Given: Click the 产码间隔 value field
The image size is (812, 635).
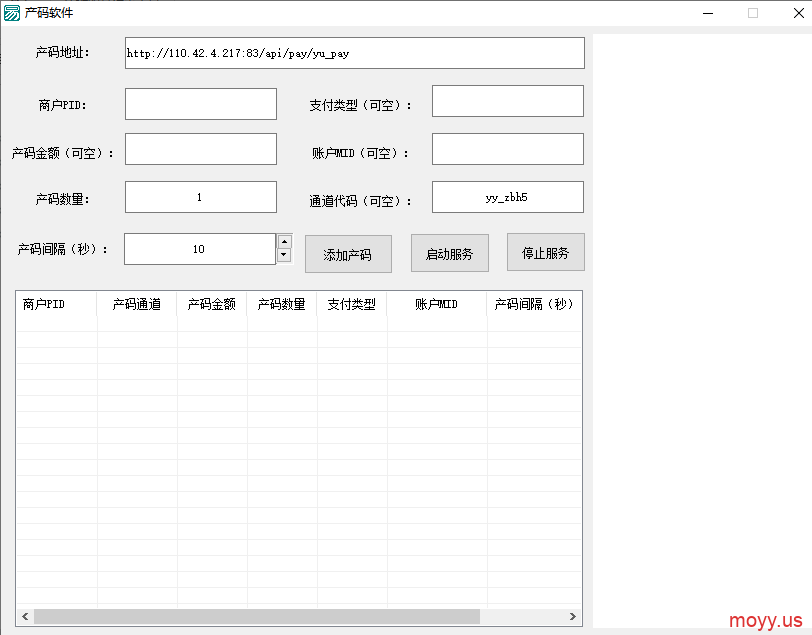Looking at the screenshot, I should click(199, 249).
